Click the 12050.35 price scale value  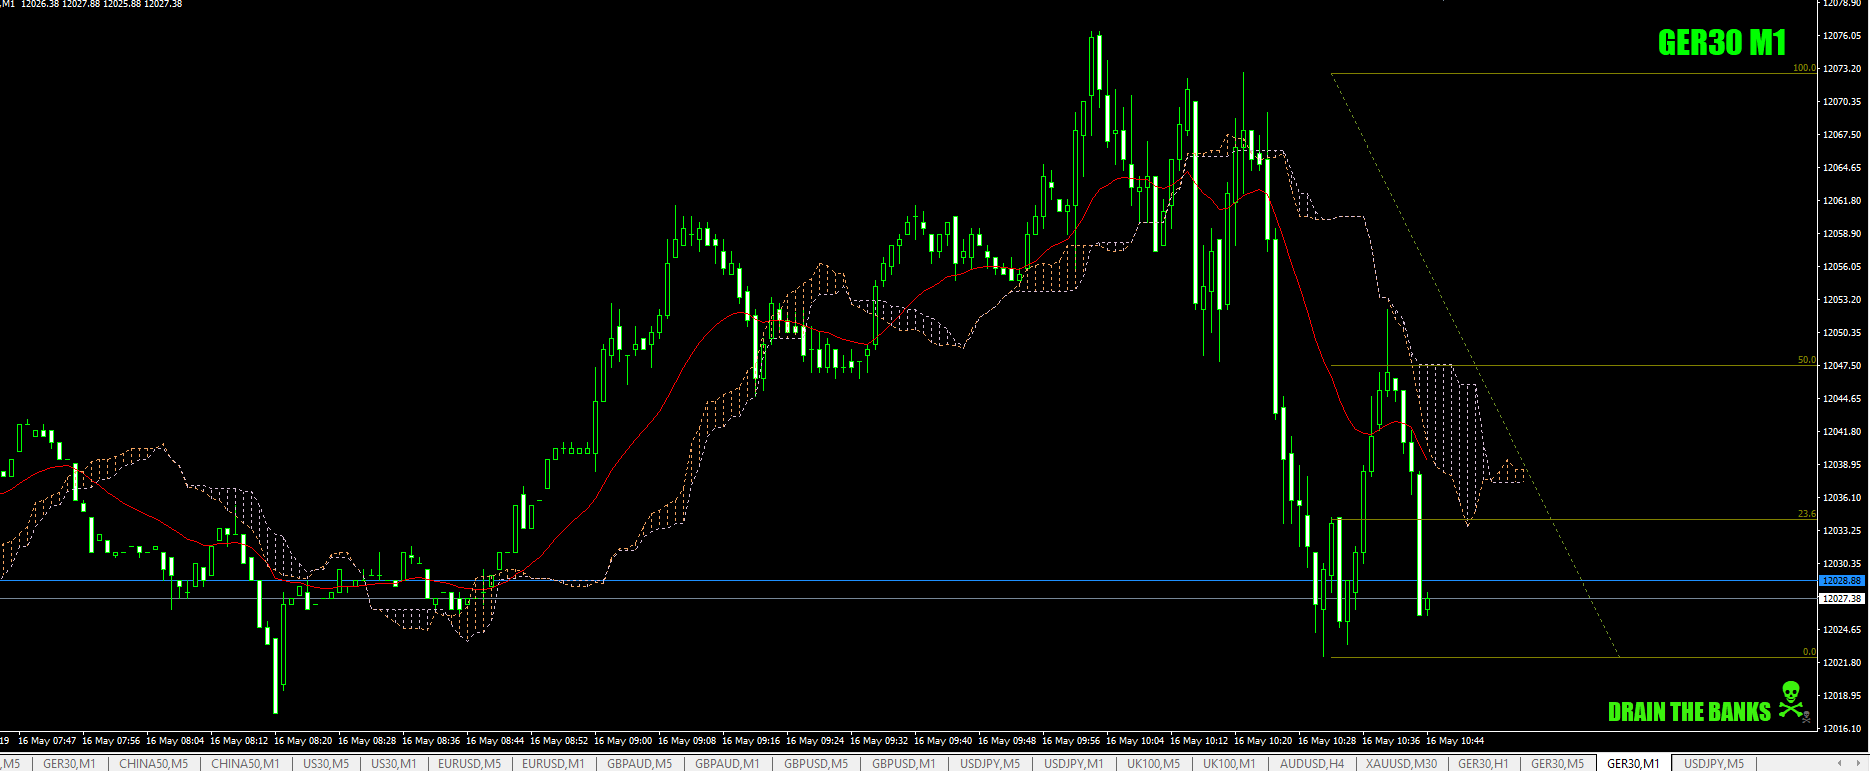coord(1842,332)
